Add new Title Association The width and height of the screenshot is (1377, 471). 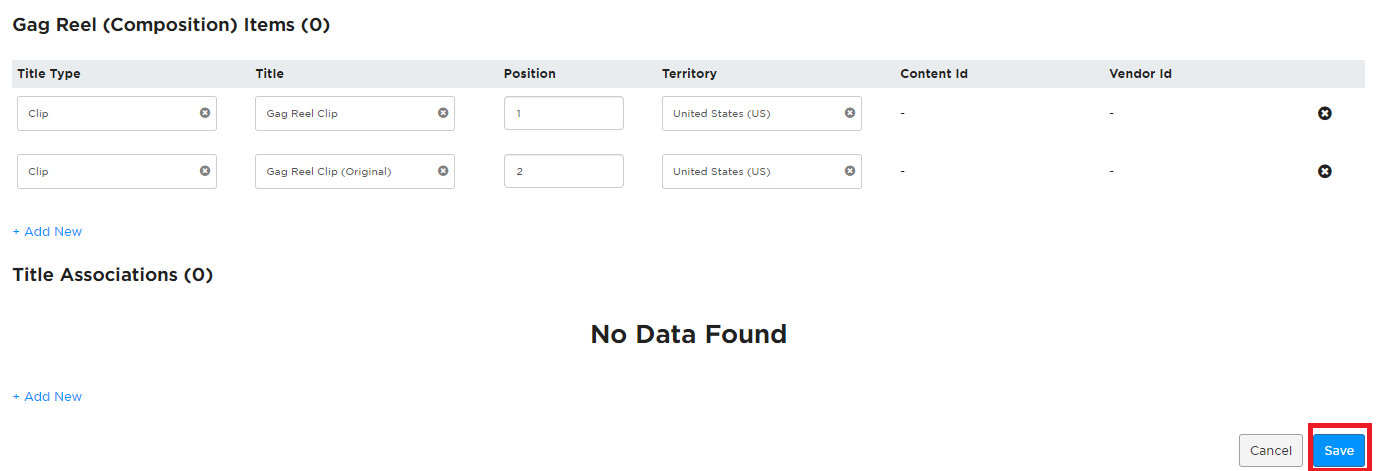[47, 396]
